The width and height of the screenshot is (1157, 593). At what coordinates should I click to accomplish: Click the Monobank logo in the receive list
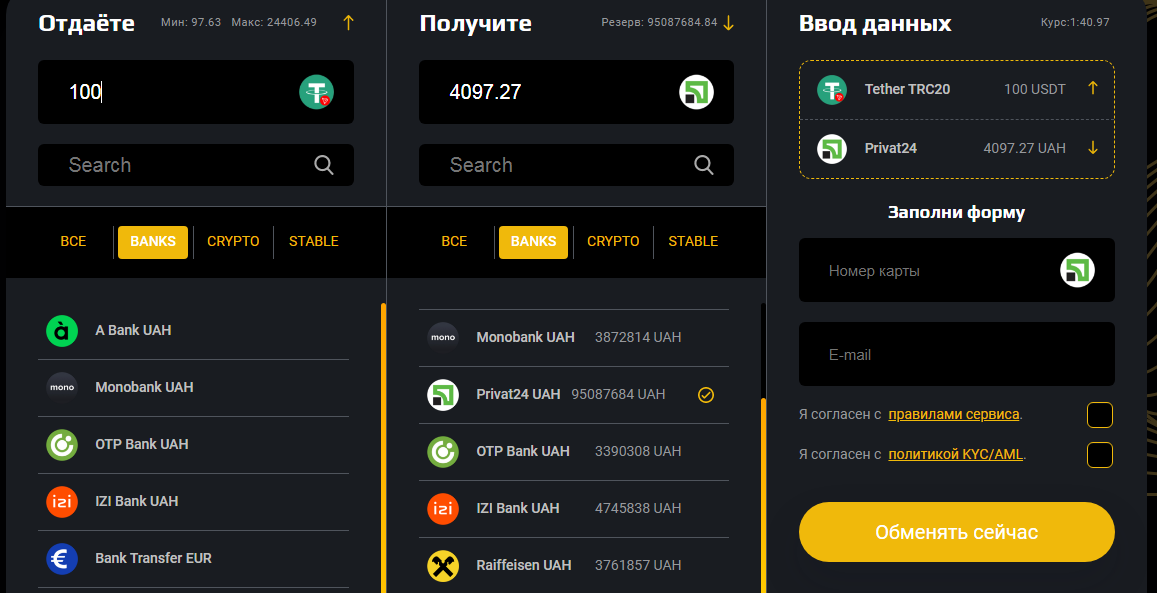(x=443, y=337)
